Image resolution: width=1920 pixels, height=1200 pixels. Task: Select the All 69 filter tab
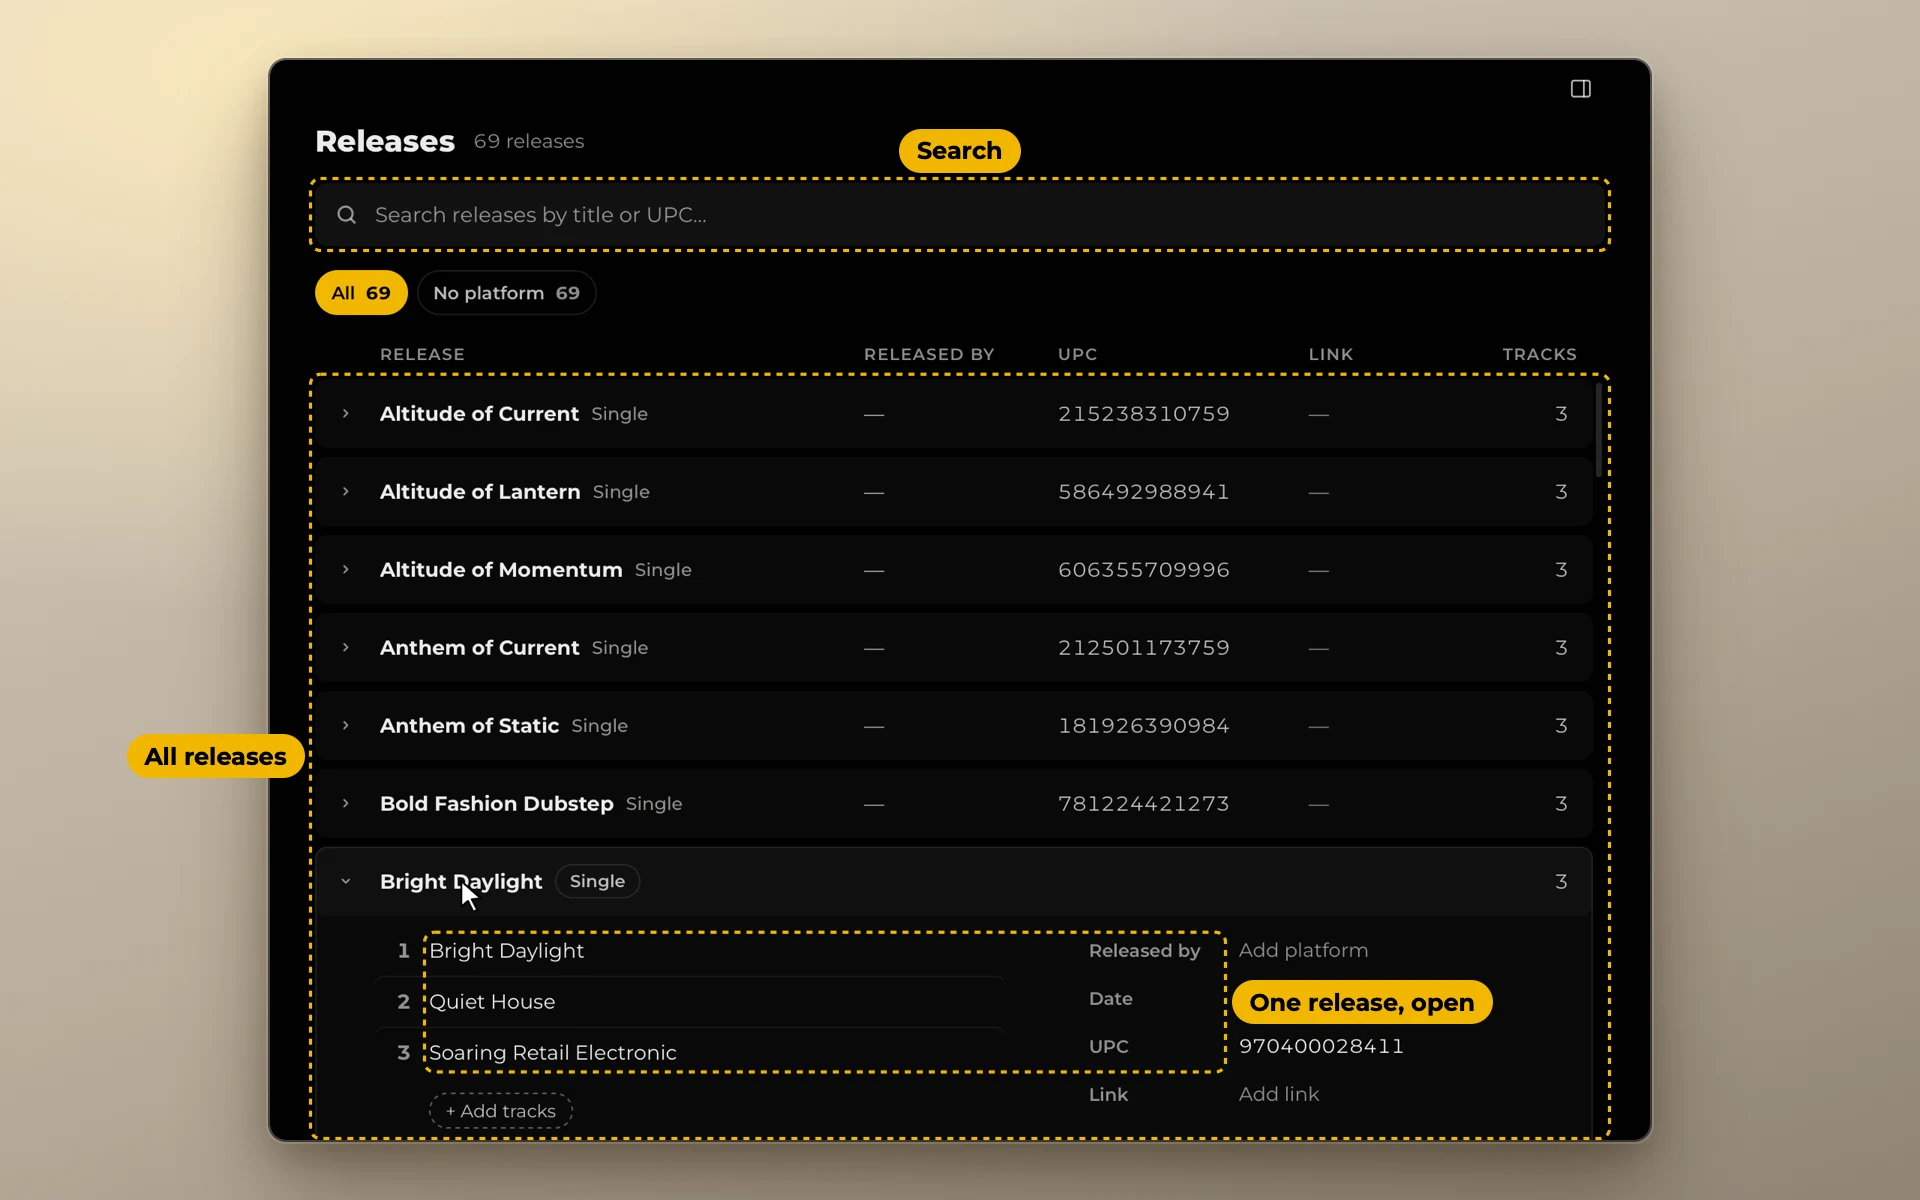(x=361, y=293)
